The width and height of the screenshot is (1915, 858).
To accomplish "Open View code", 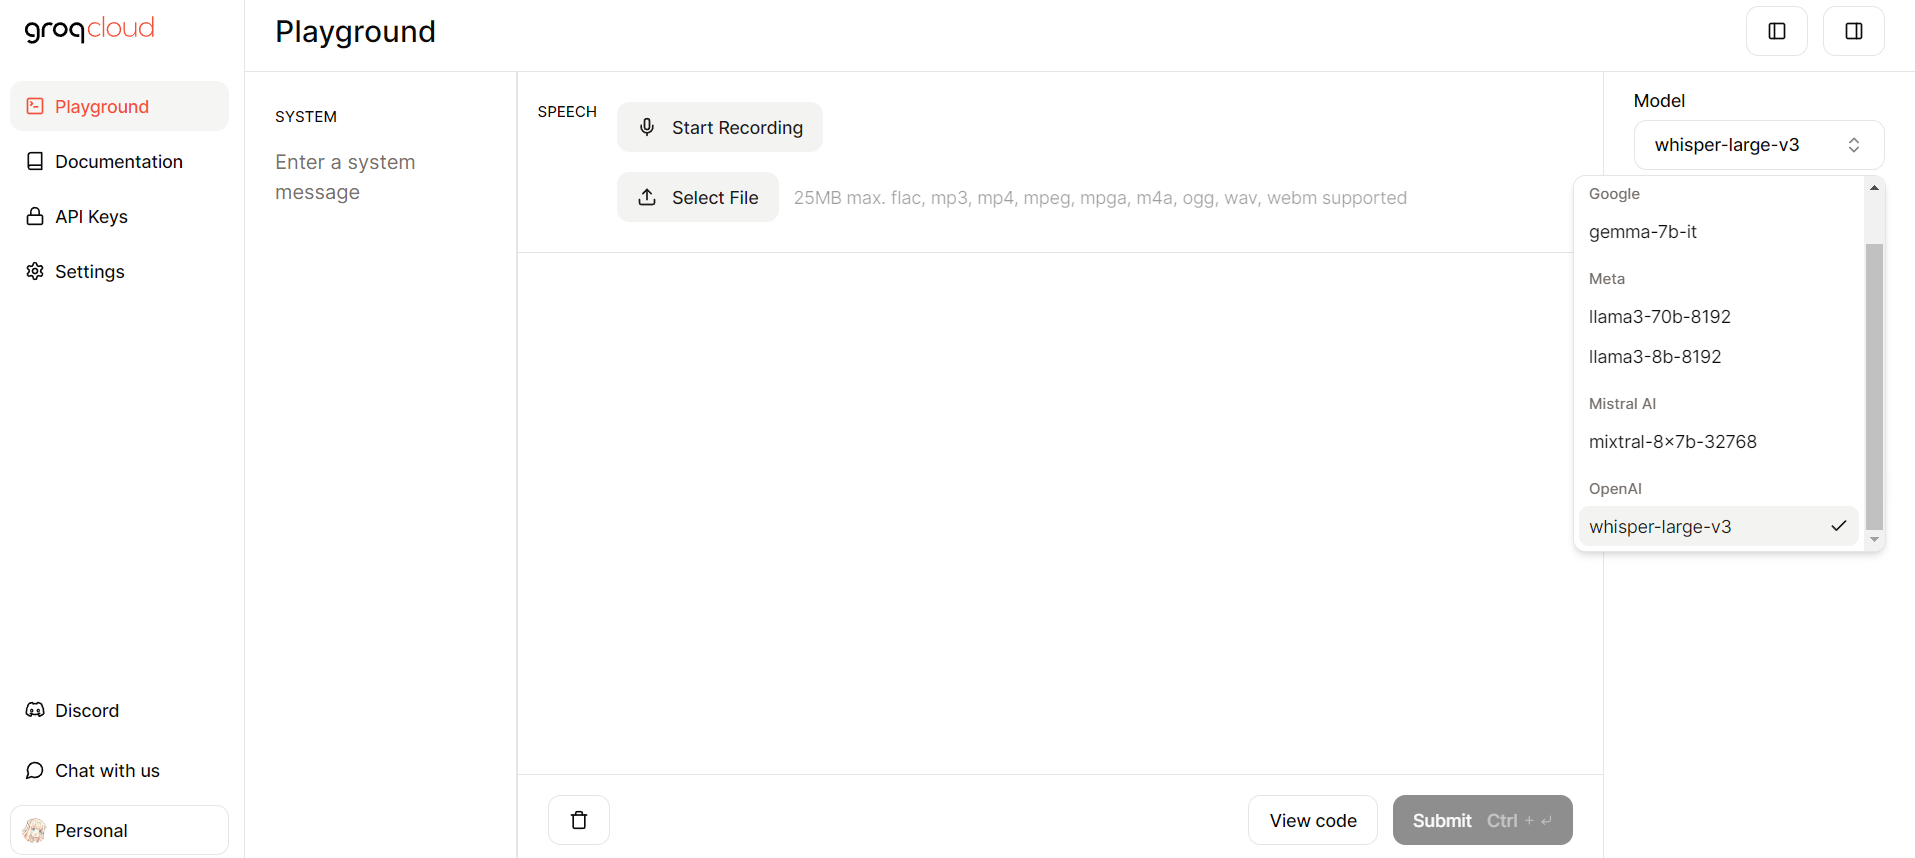I will pyautogui.click(x=1313, y=820).
